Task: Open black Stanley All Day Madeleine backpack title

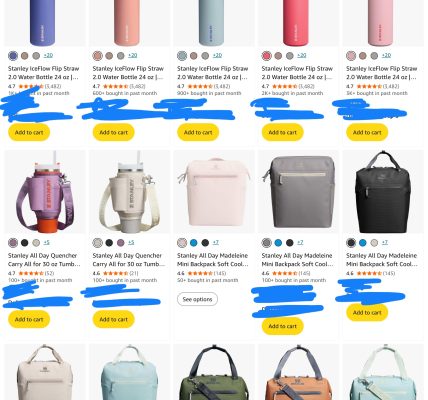Action: click(382, 260)
